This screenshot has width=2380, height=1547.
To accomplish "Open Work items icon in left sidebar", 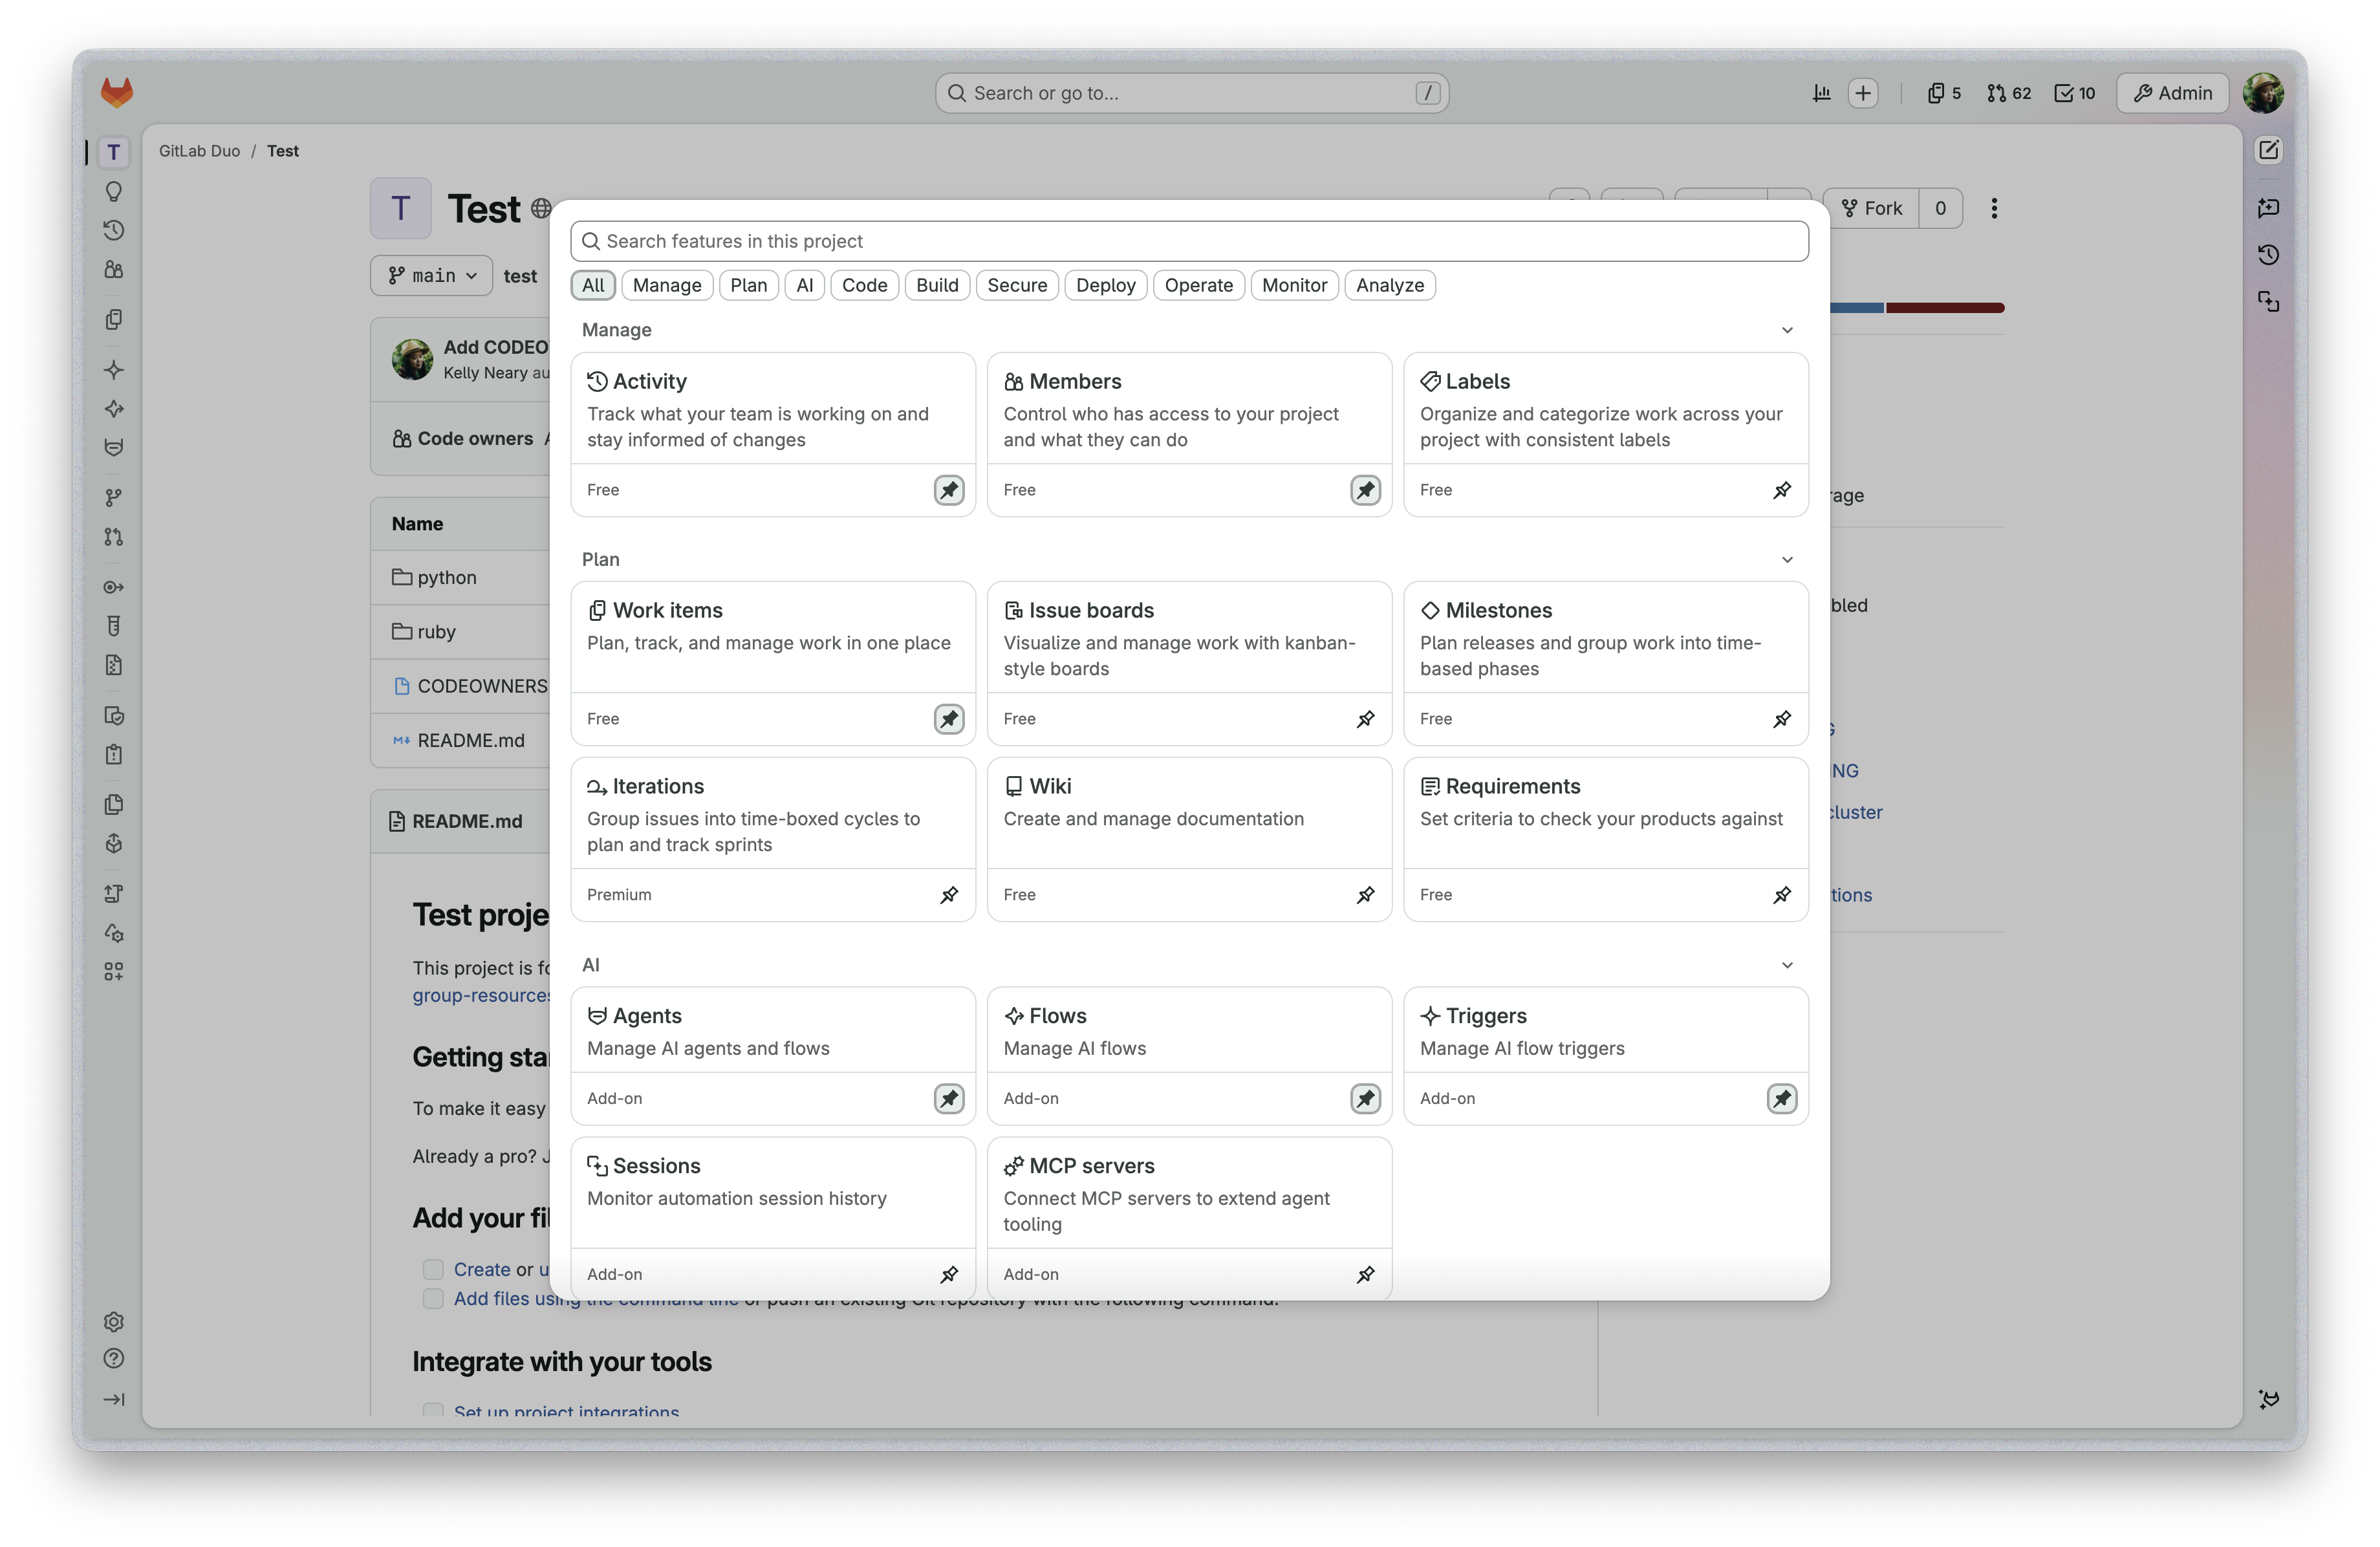I will click(114, 319).
